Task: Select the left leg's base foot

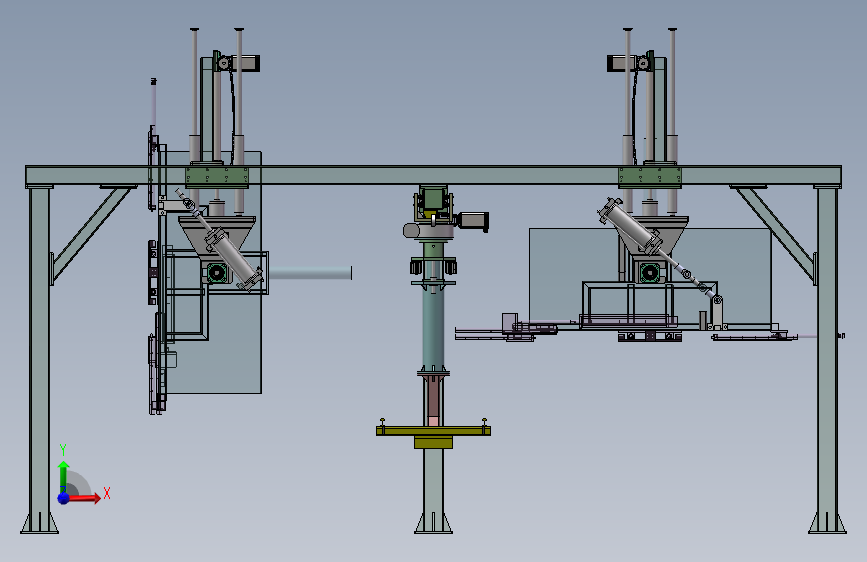Action: pos(39,523)
